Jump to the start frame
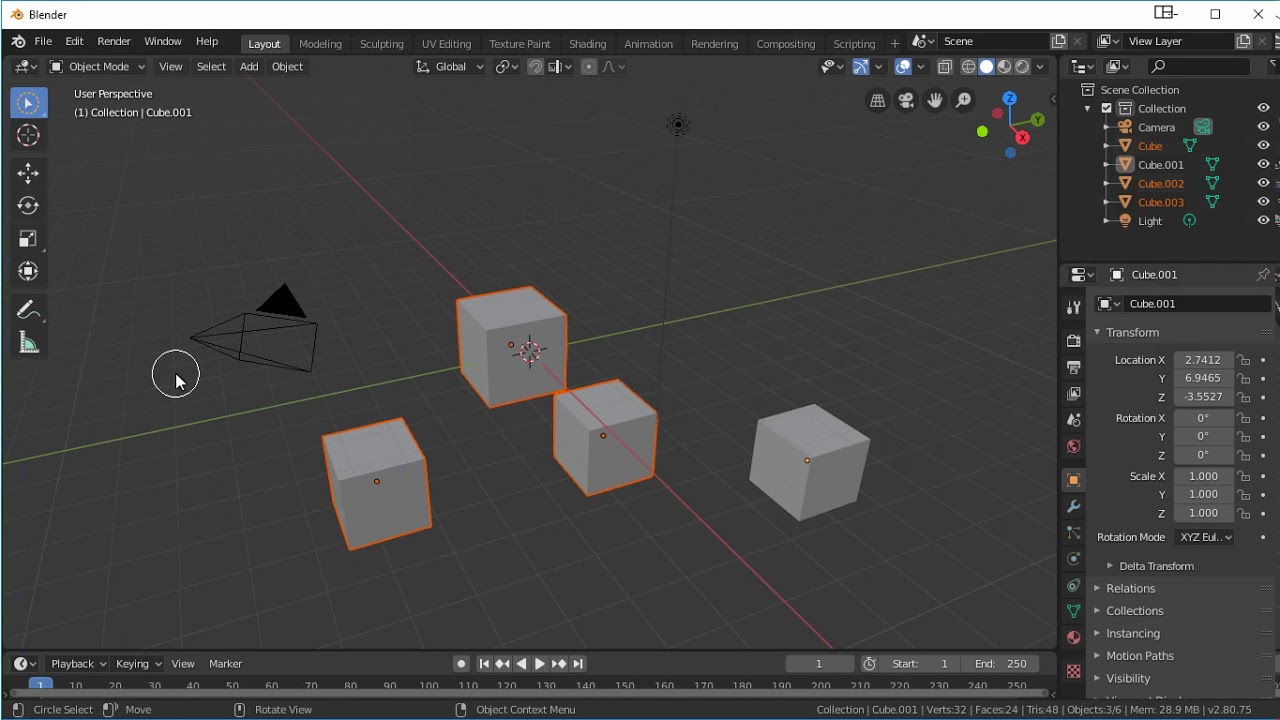The image size is (1280, 720). pos(484,664)
